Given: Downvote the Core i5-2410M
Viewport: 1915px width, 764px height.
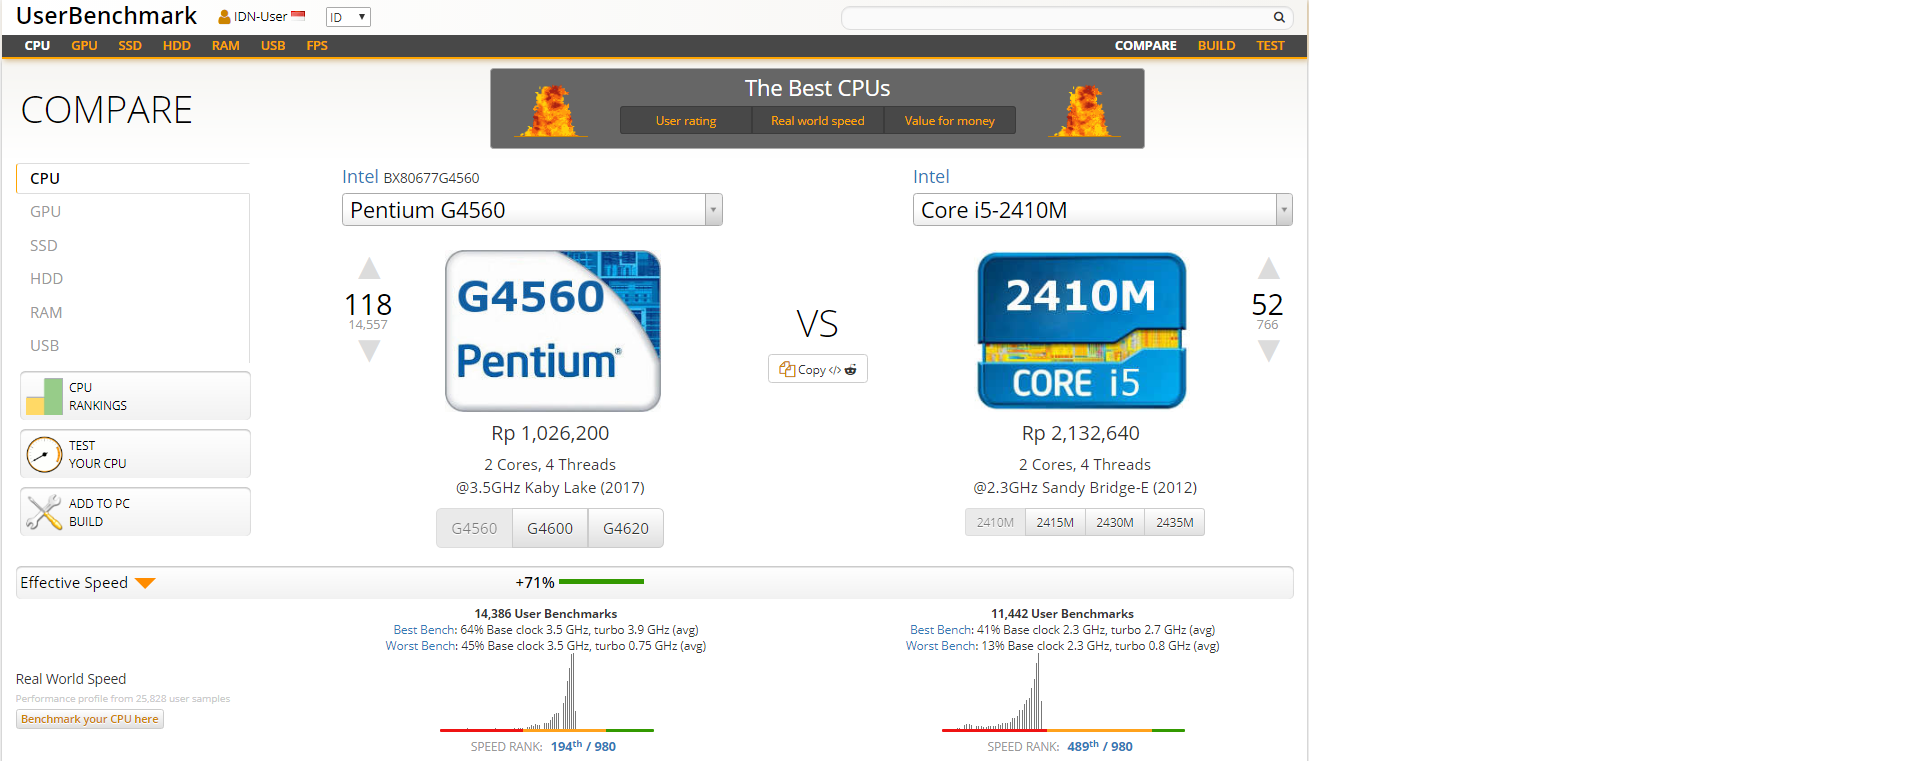Looking at the screenshot, I should 1268,351.
